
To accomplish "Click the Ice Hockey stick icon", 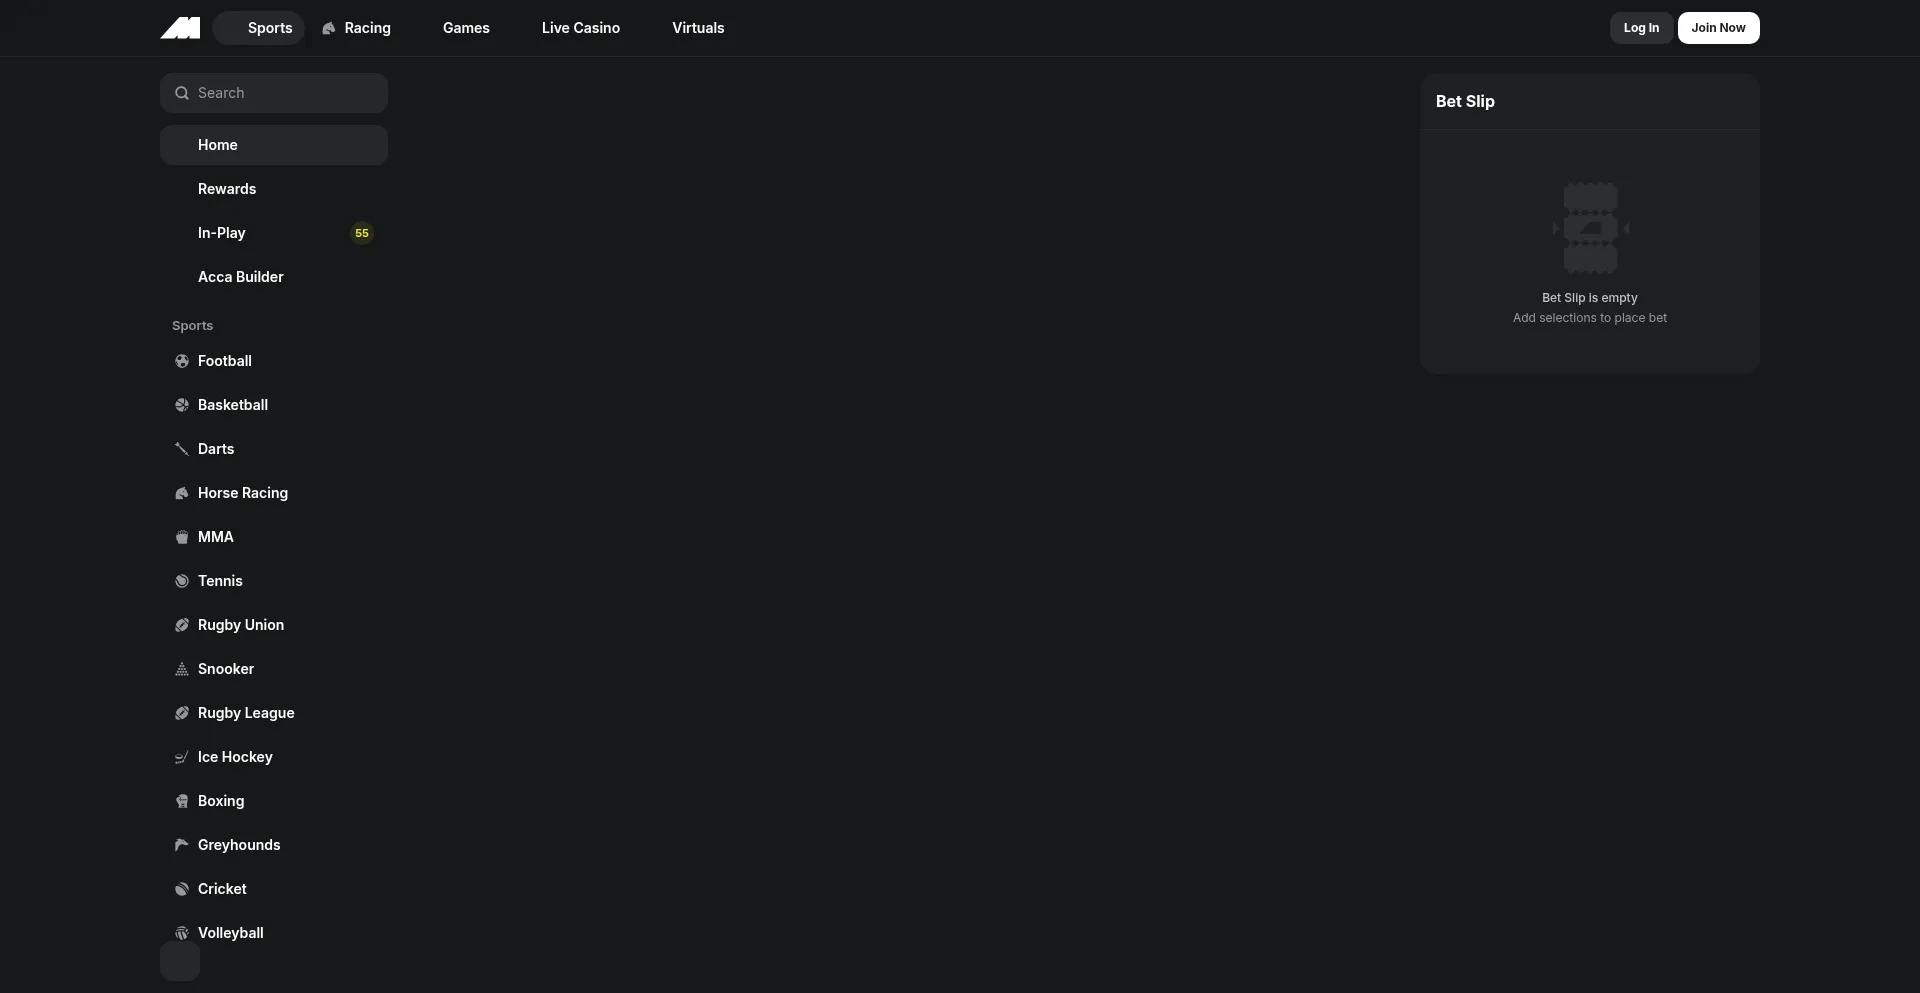I will (182, 757).
